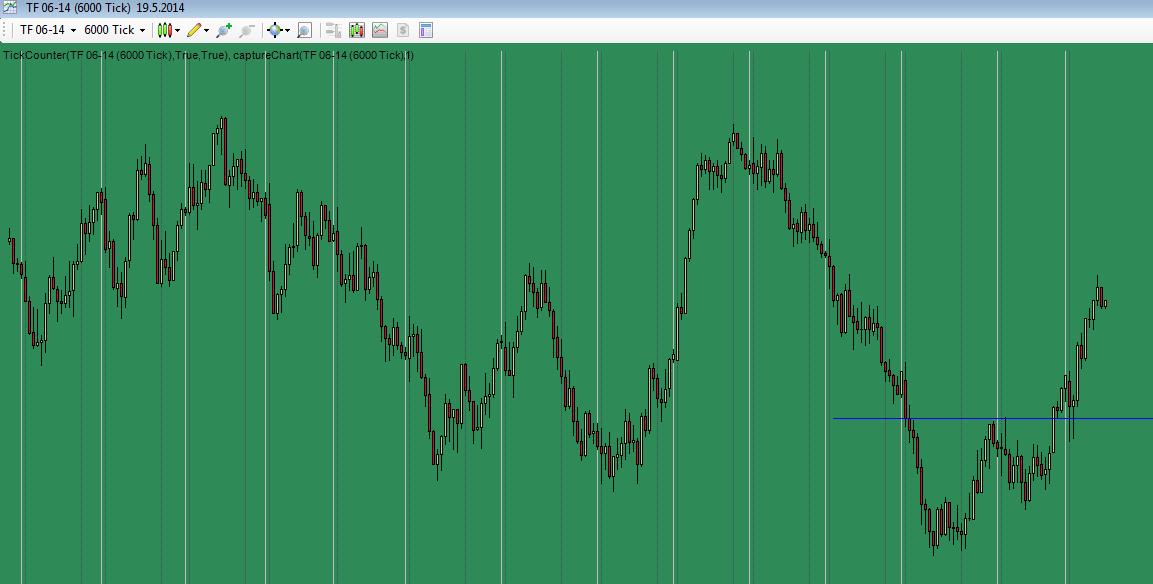Click the zoom out magnifier icon
Viewport: 1153px width, 584px height.
point(247,30)
